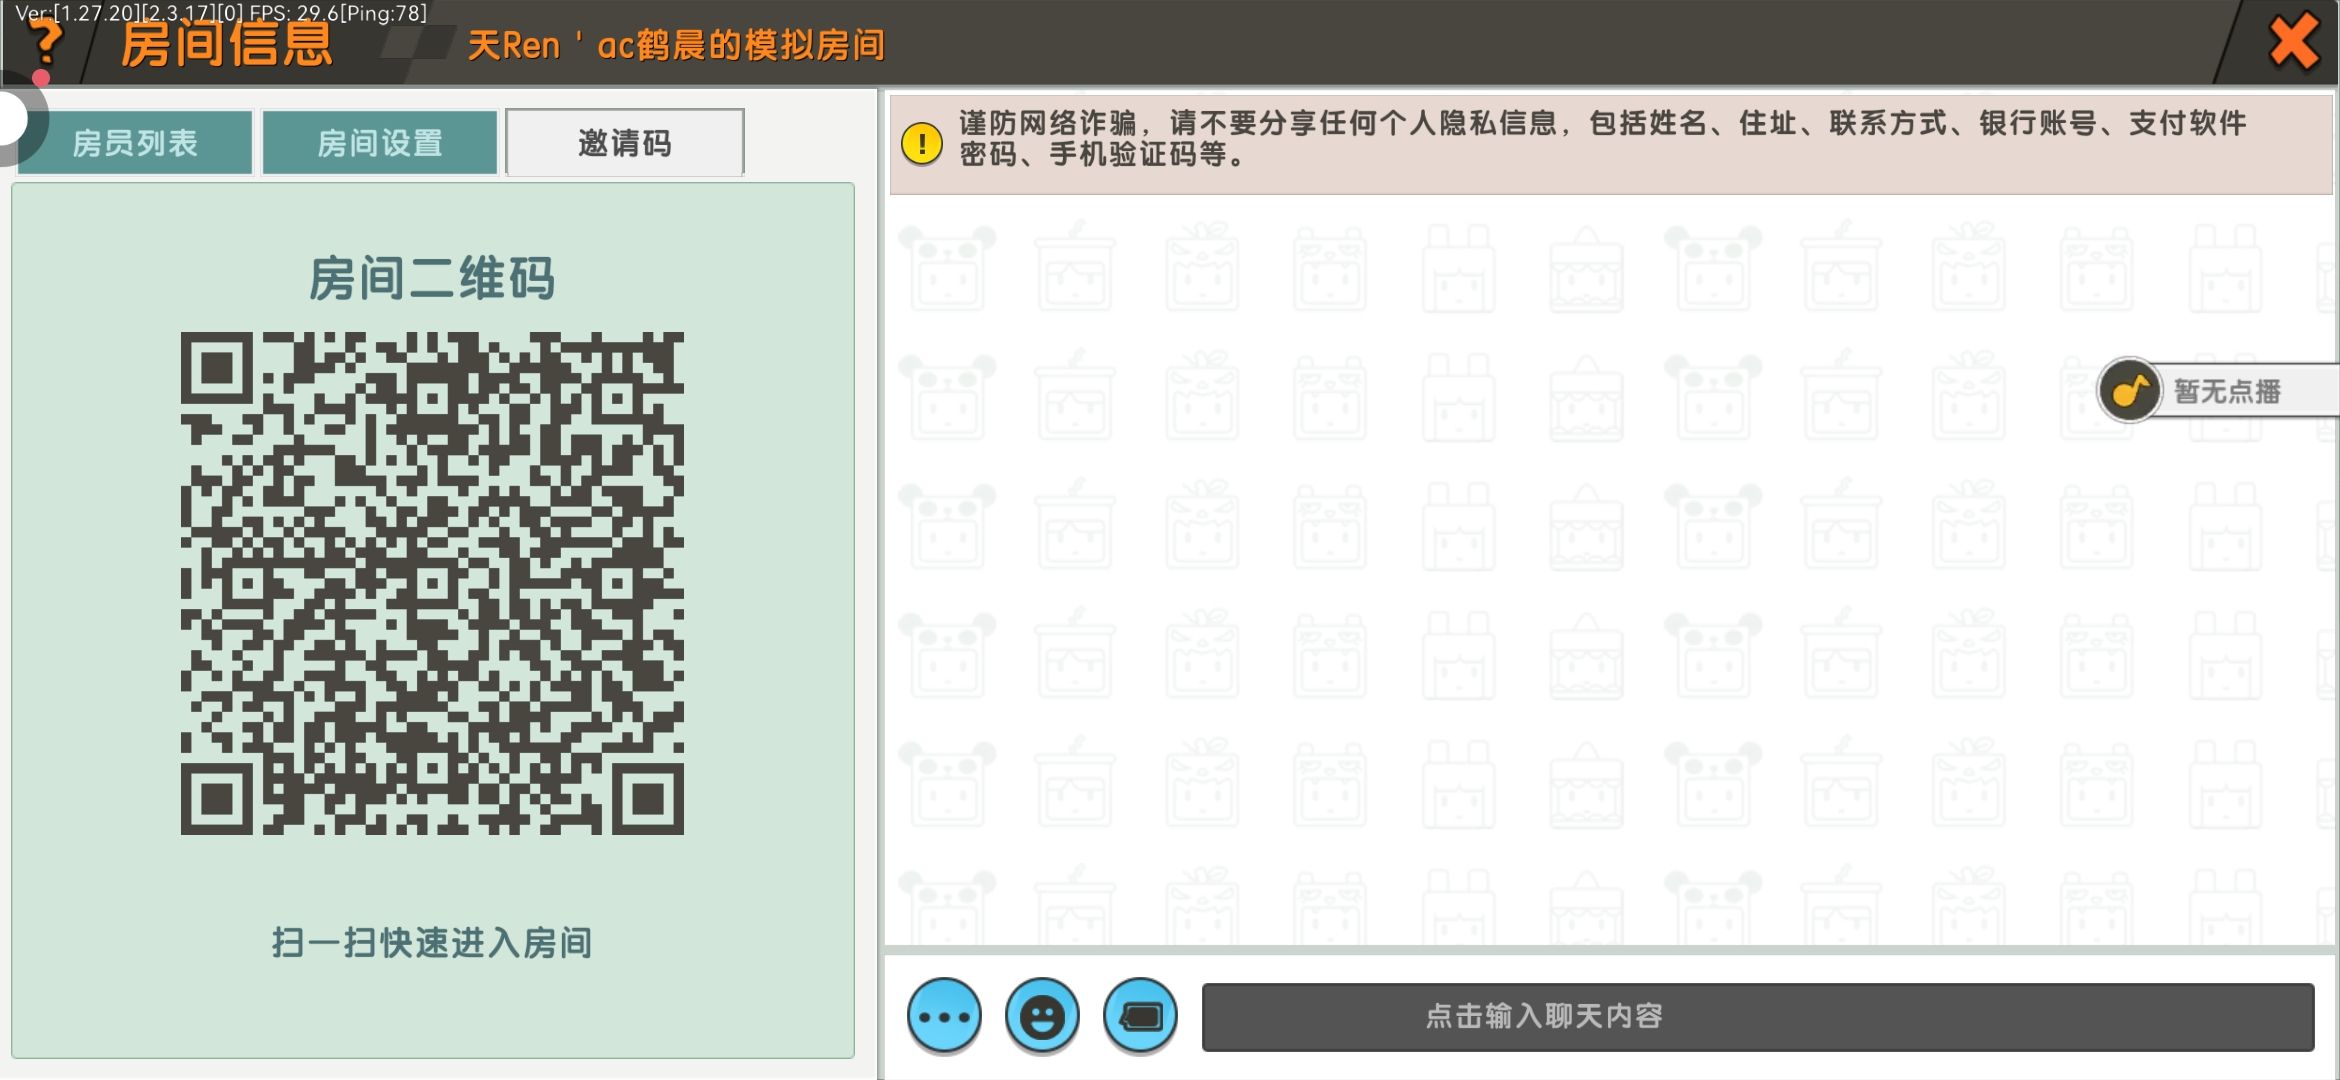The height and width of the screenshot is (1080, 2340).
Task: Open the 房员列表 member list tab
Action: (x=135, y=143)
